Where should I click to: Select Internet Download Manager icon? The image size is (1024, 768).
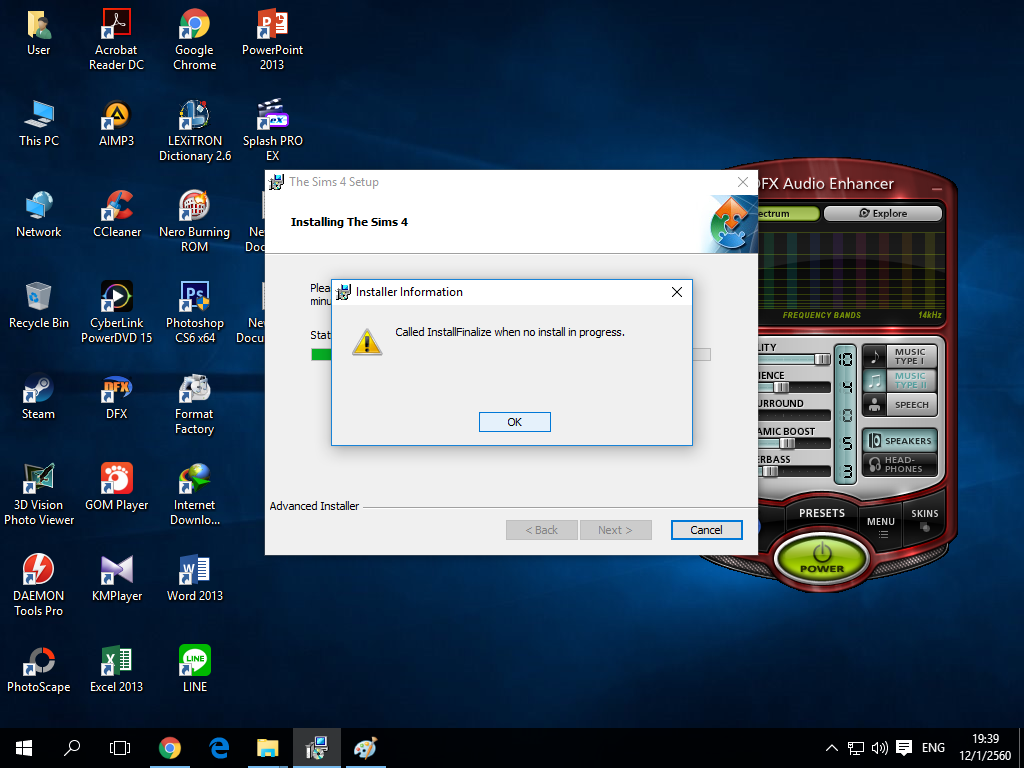tap(195, 494)
